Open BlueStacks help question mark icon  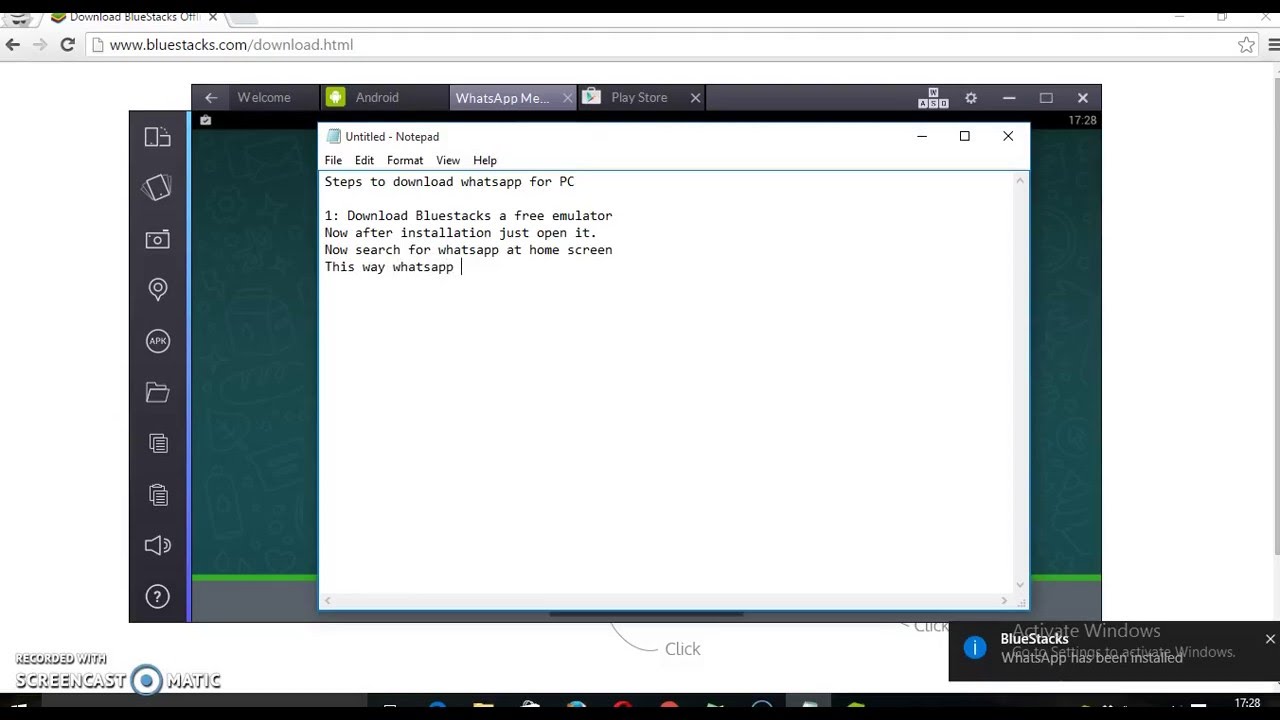157,597
